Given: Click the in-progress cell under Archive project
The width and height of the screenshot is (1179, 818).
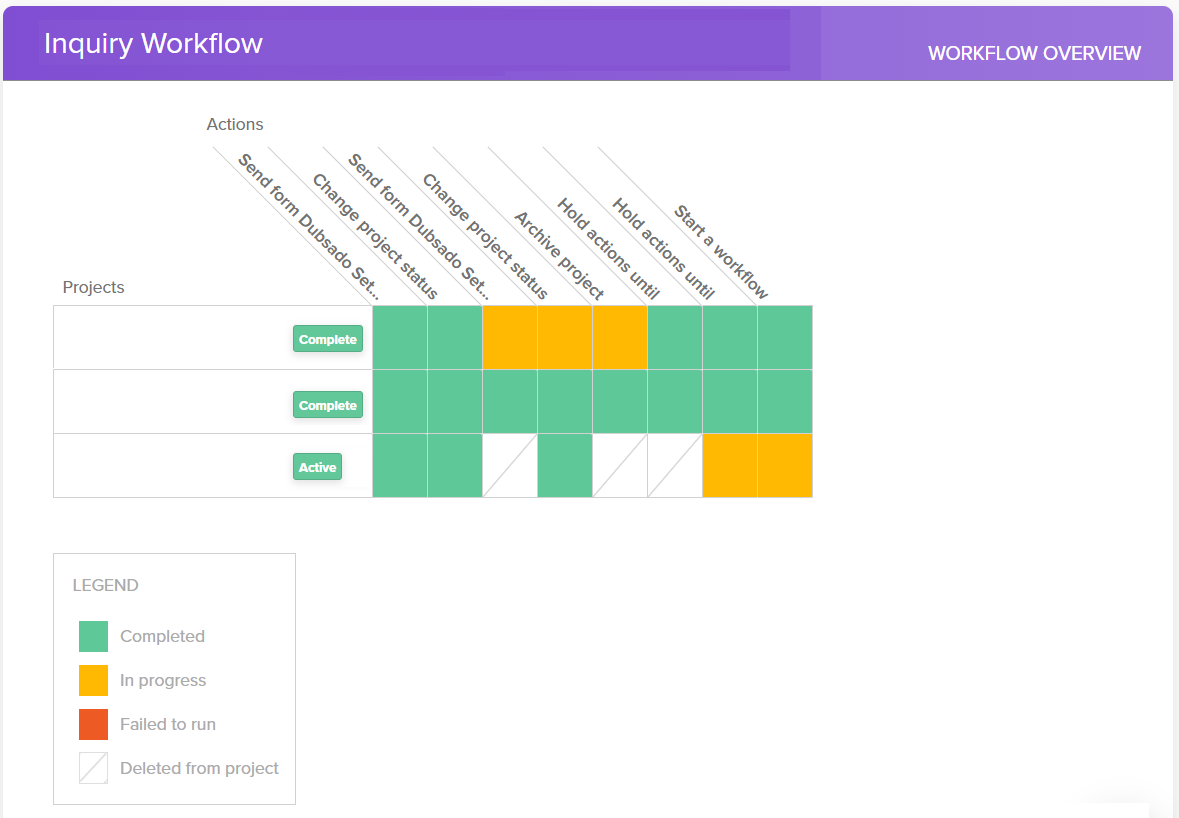Looking at the screenshot, I should coord(620,338).
